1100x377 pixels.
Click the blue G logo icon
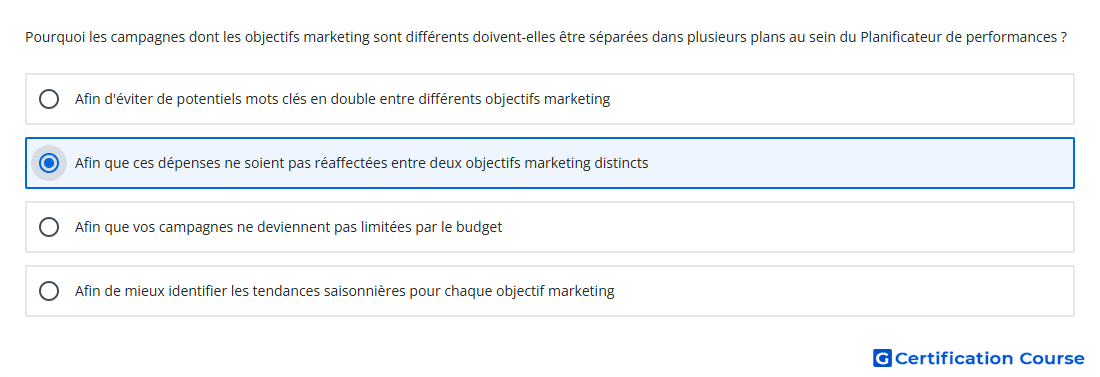click(x=882, y=358)
